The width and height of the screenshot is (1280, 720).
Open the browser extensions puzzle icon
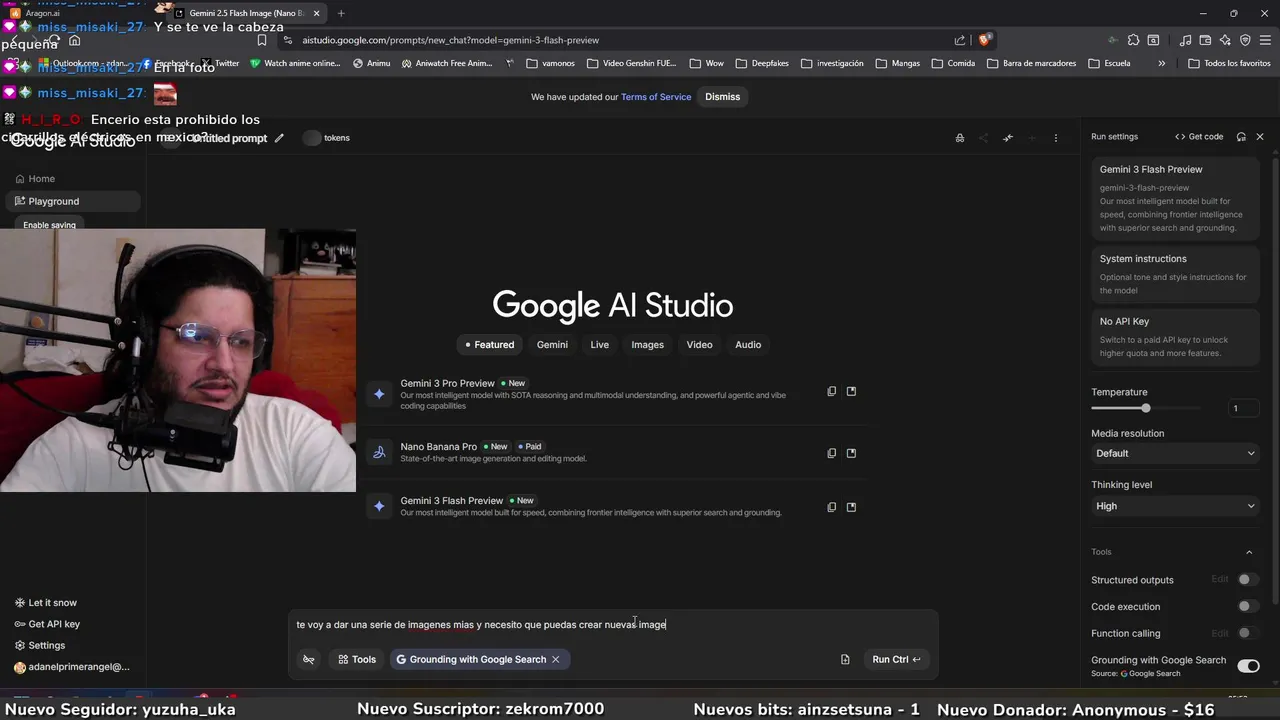click(x=1133, y=40)
